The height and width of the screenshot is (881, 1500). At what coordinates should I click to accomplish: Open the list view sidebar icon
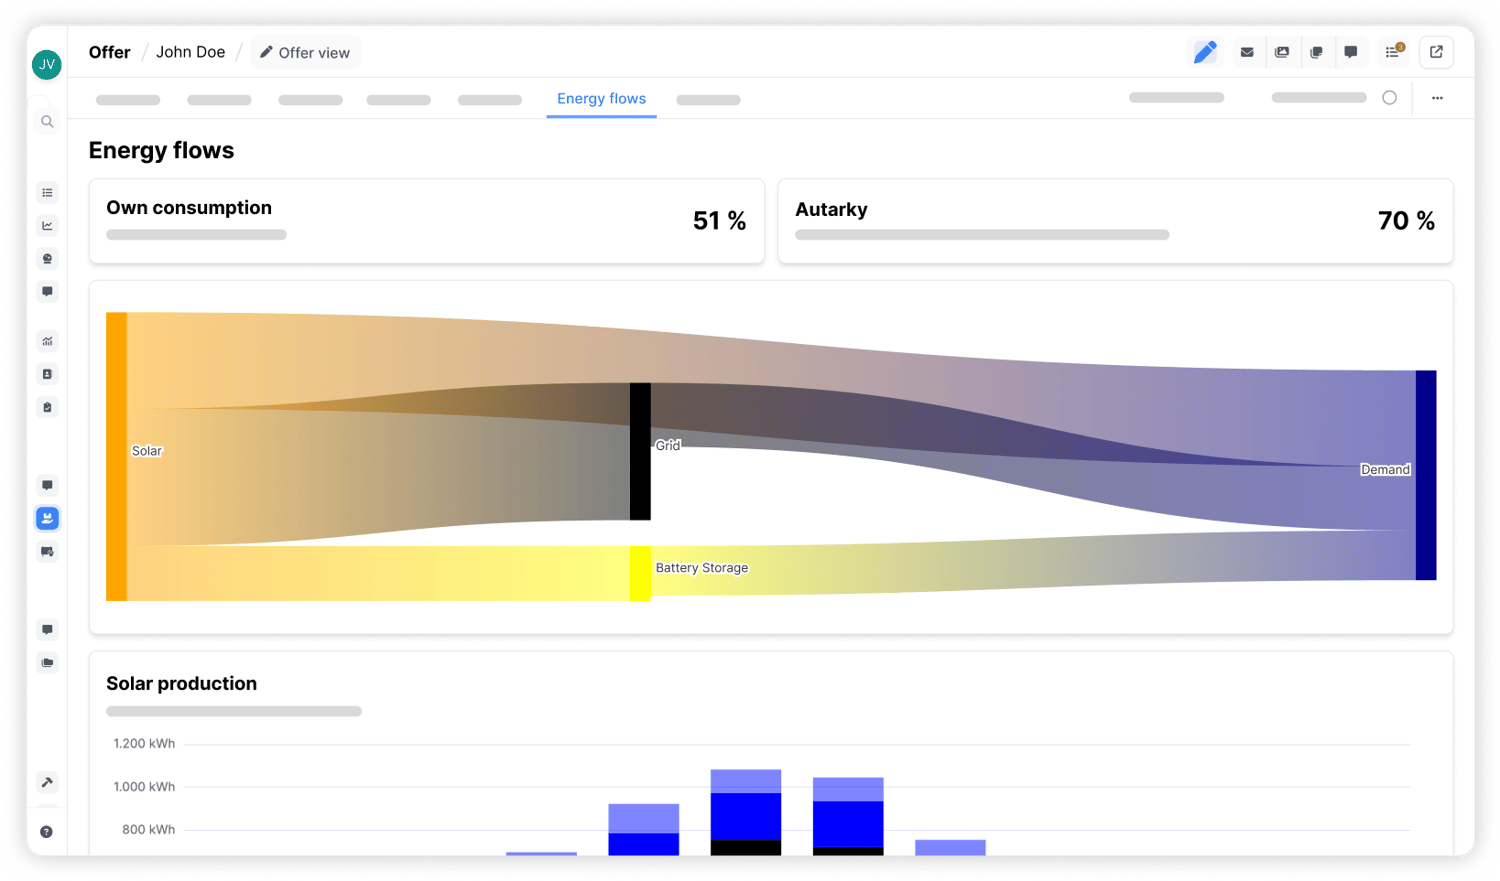click(47, 192)
